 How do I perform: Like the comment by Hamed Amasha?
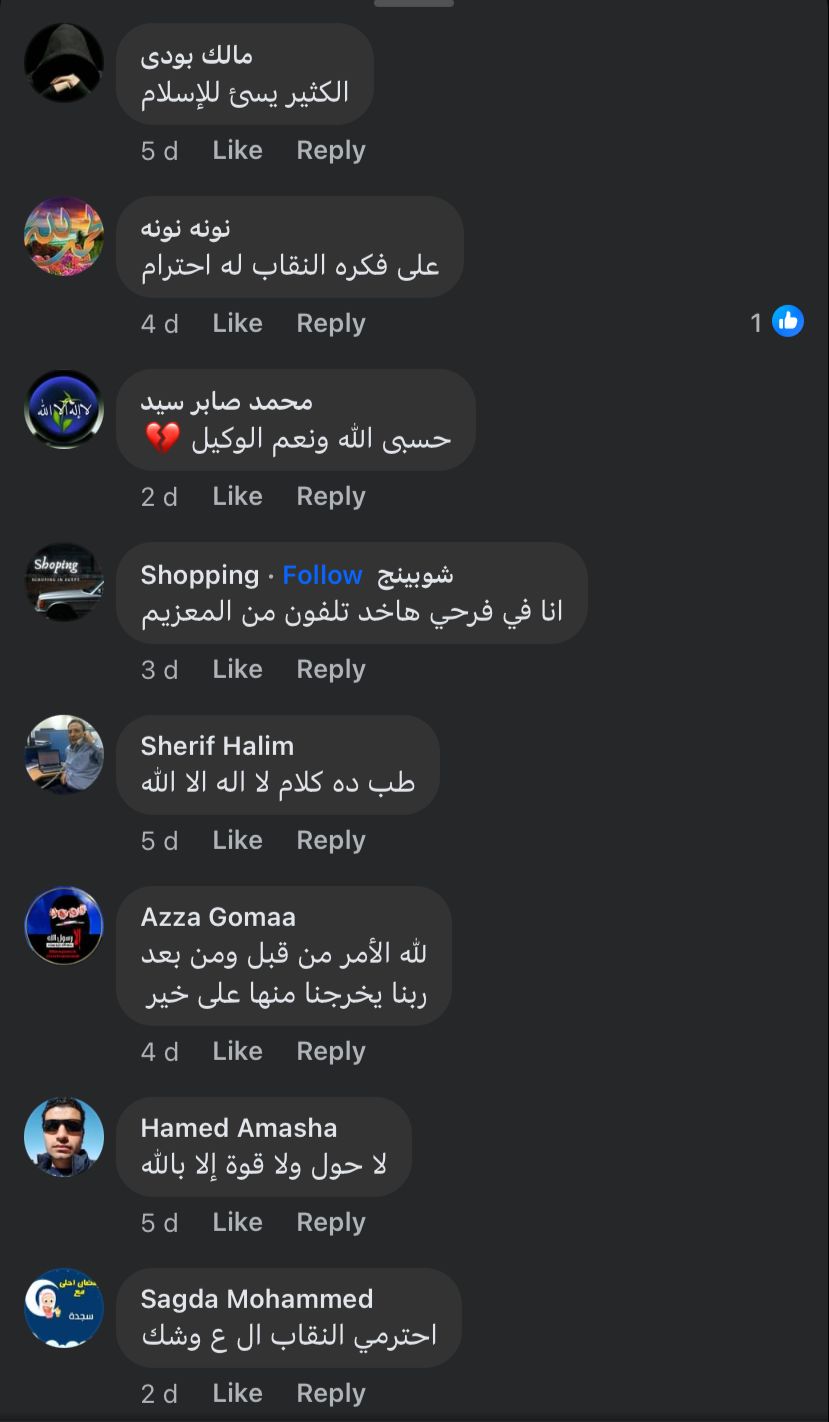(x=237, y=1223)
